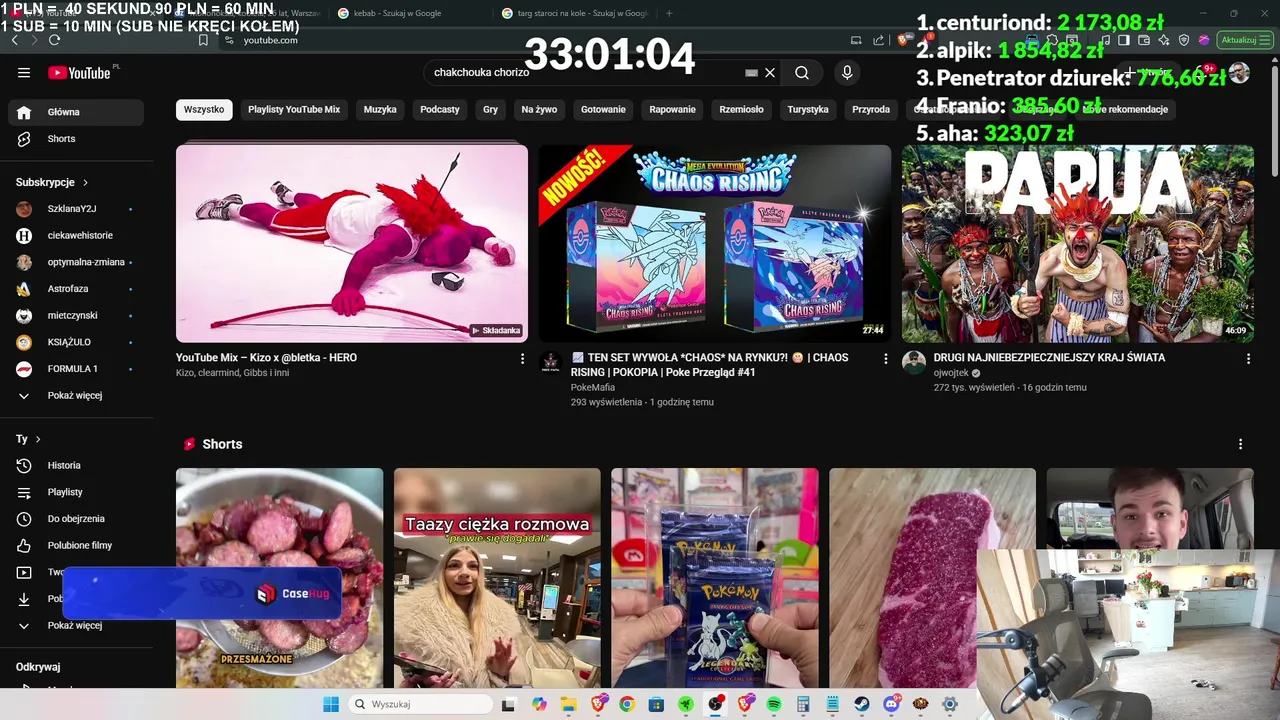Click the magnifier search button
Image resolution: width=1280 pixels, height=720 pixels.
(802, 72)
